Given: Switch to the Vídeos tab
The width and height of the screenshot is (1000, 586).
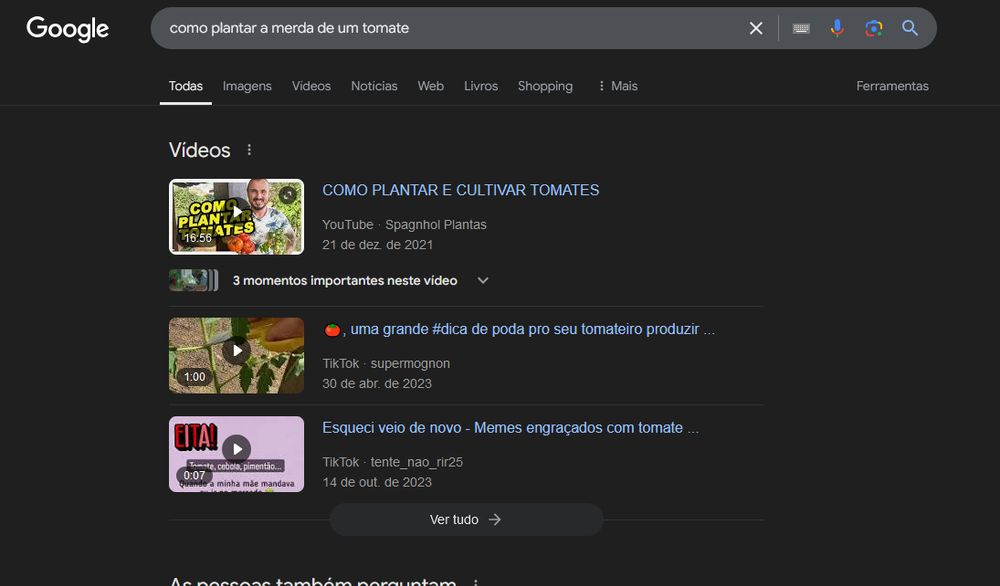Looking at the screenshot, I should 311,86.
